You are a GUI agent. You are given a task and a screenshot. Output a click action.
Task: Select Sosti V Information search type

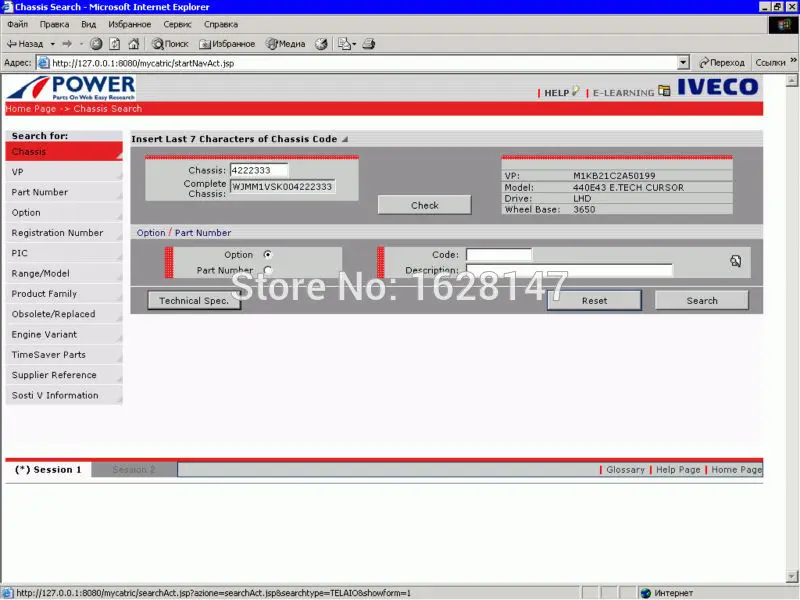coord(64,395)
